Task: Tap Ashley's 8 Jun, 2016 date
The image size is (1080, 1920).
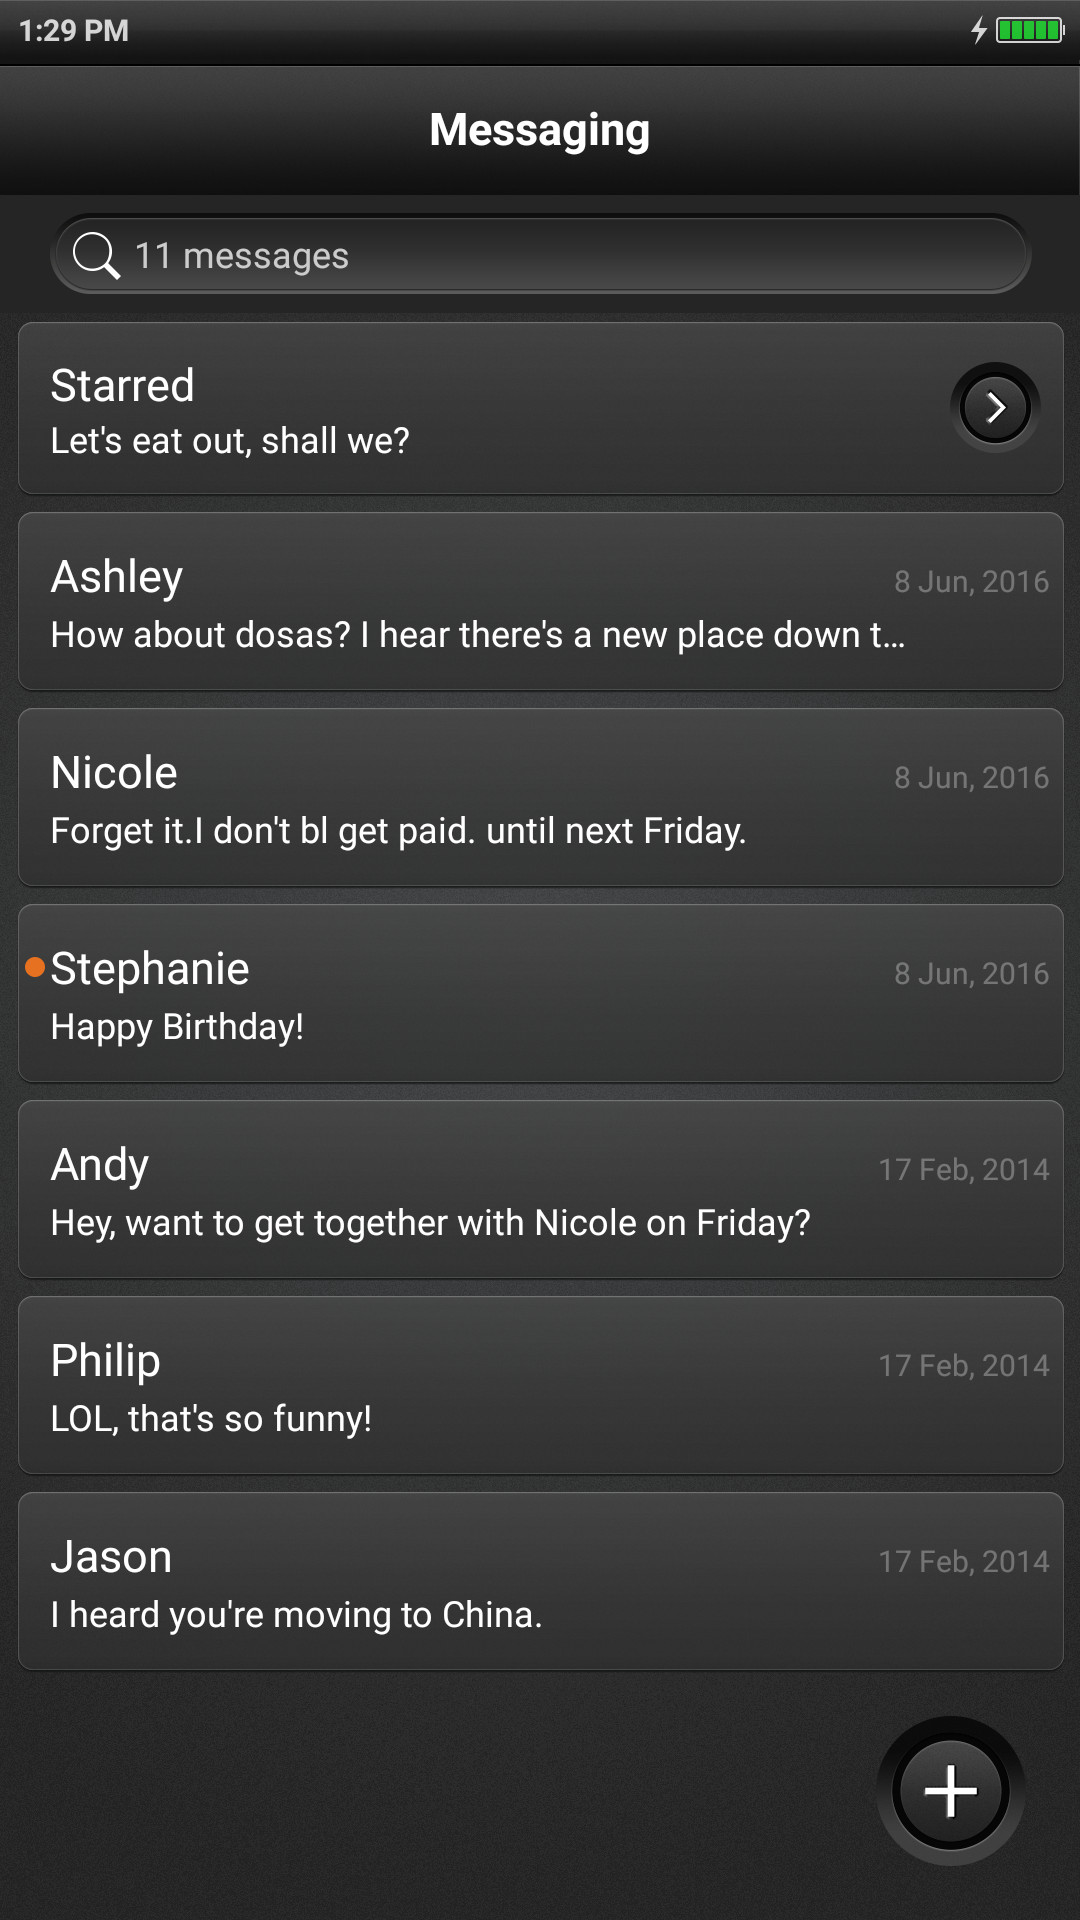Action: point(971,582)
